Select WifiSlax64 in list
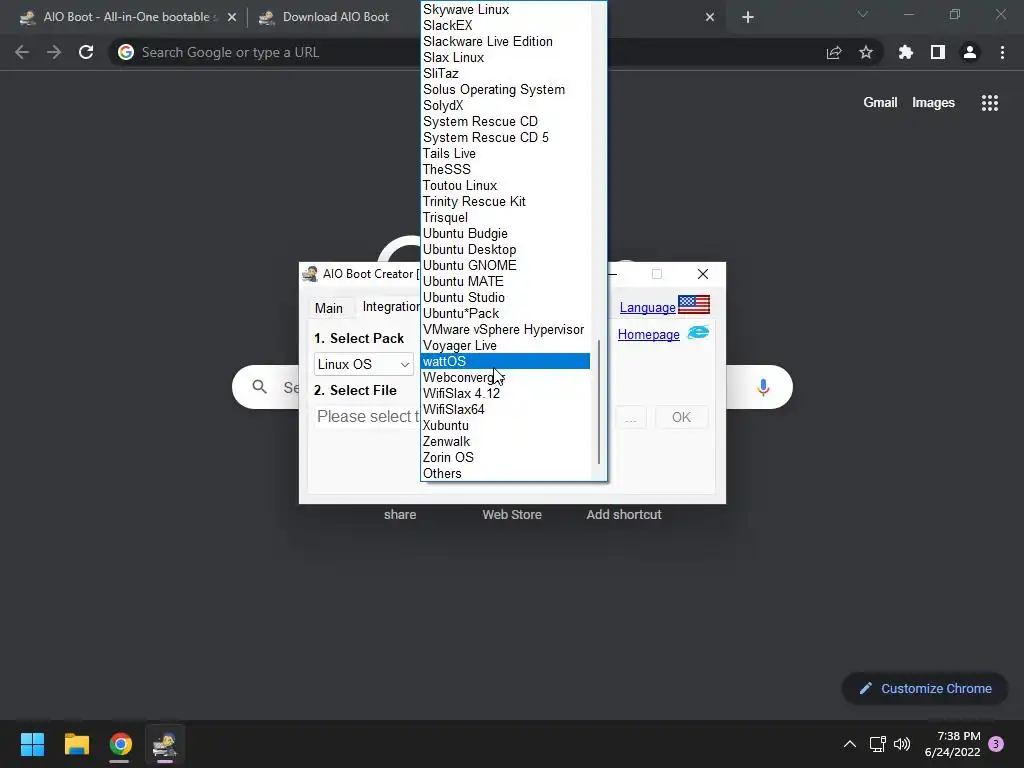1024x768 pixels. point(505,409)
